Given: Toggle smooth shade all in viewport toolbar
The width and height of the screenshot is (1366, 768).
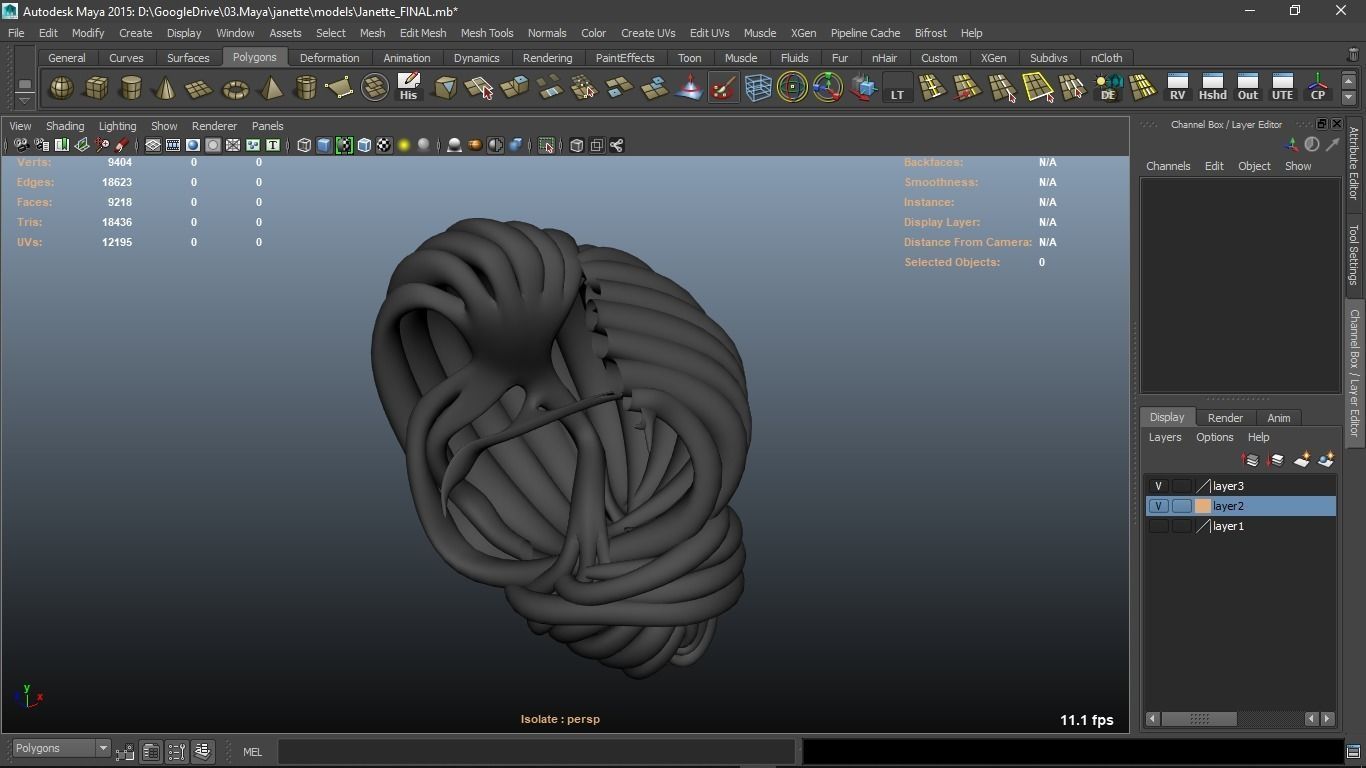Looking at the screenshot, I should coord(324,146).
